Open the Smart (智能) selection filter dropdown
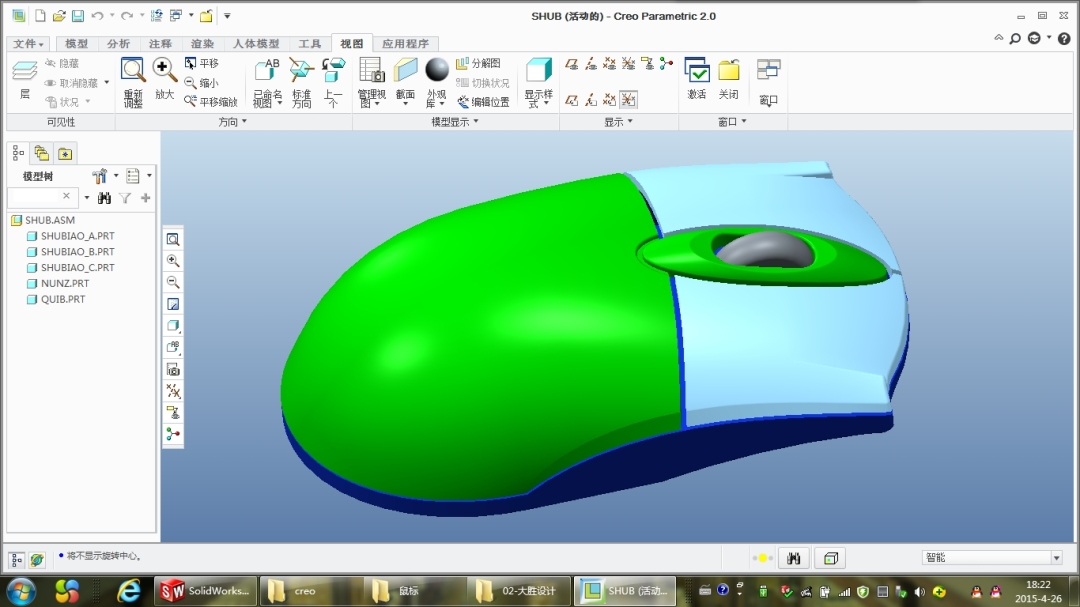Image resolution: width=1080 pixels, height=607 pixels. coord(992,557)
